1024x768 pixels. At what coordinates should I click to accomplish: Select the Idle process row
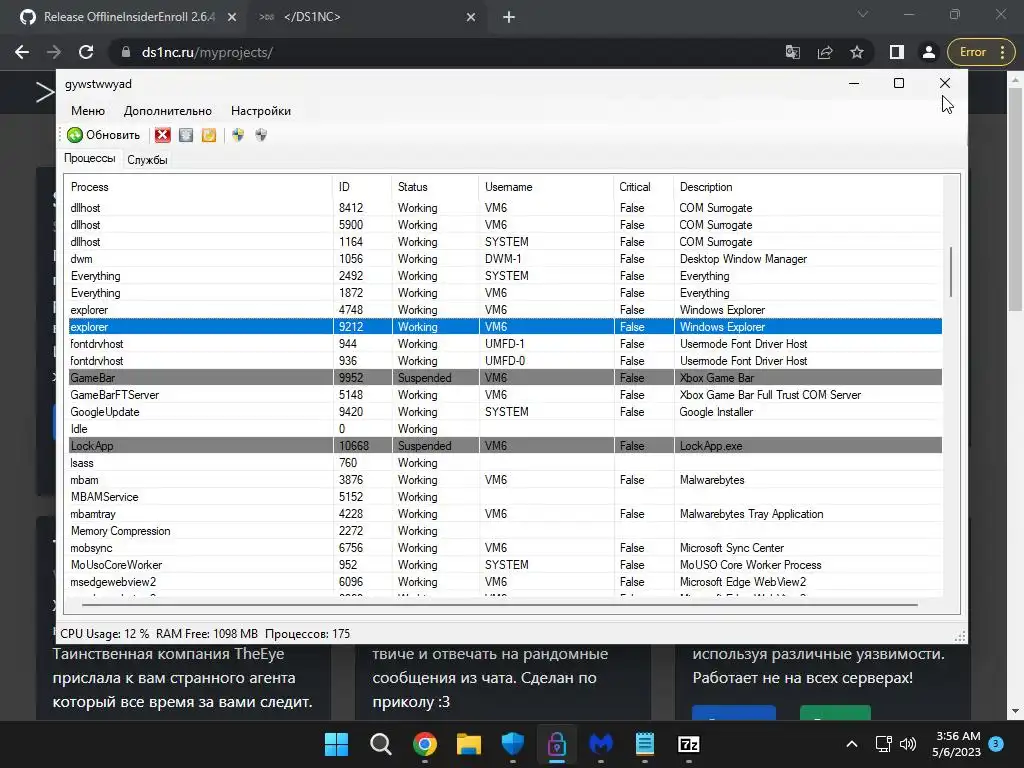coord(505,428)
